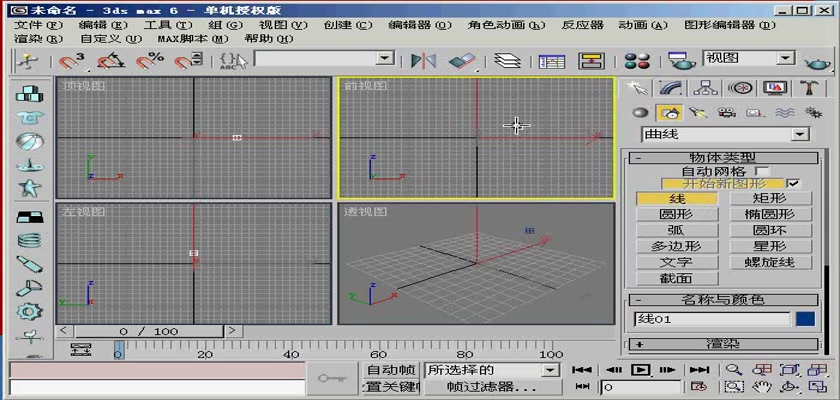The width and height of the screenshot is (840, 400).
Task: Select the Shapes category icon
Action: 670,112
